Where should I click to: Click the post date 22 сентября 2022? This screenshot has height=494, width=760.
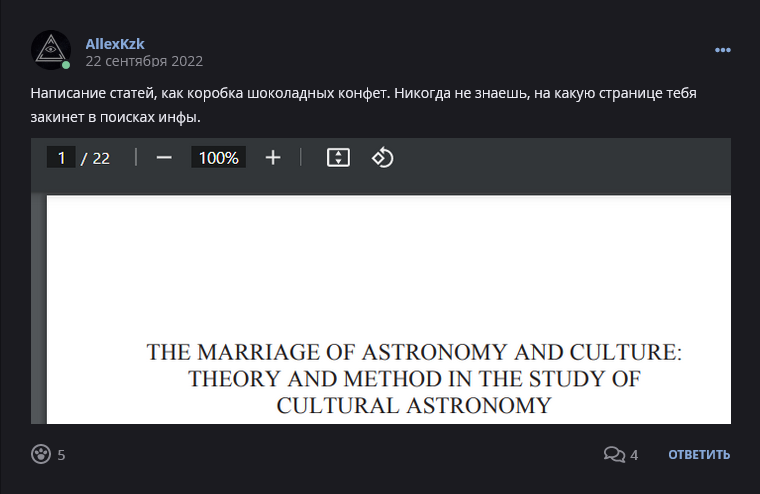[144, 61]
